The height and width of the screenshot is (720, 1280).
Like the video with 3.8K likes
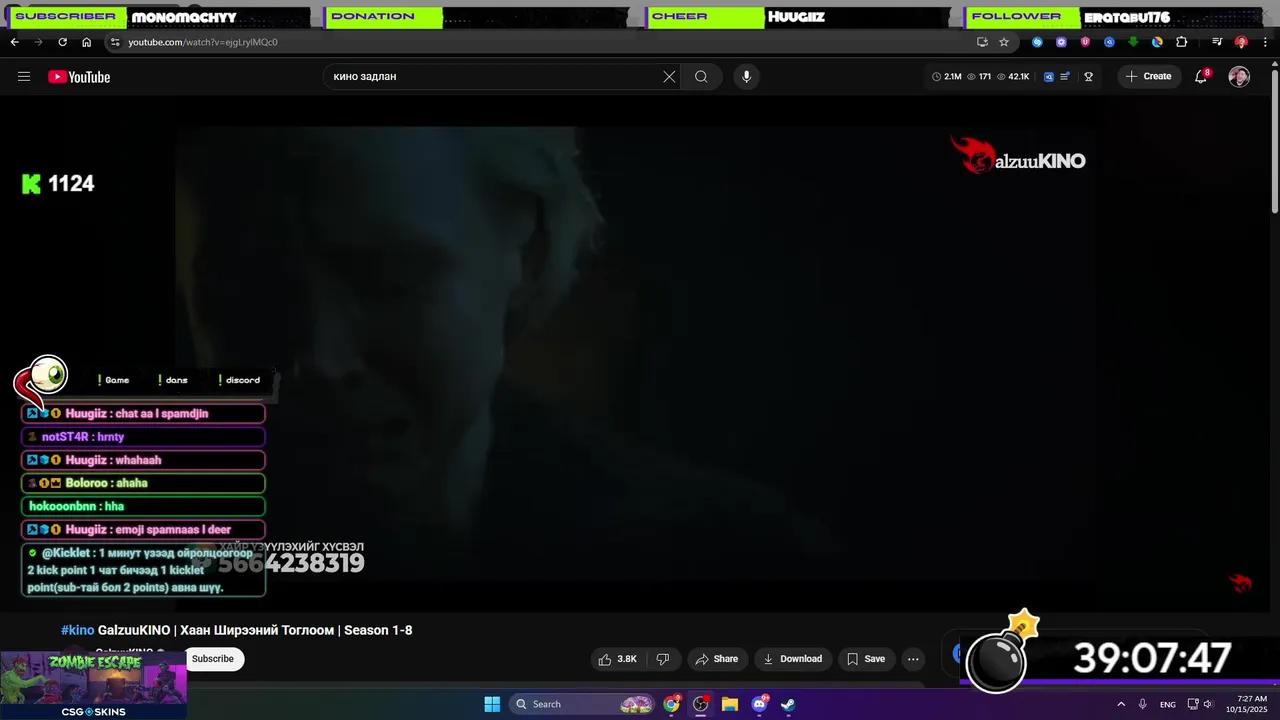pos(617,659)
